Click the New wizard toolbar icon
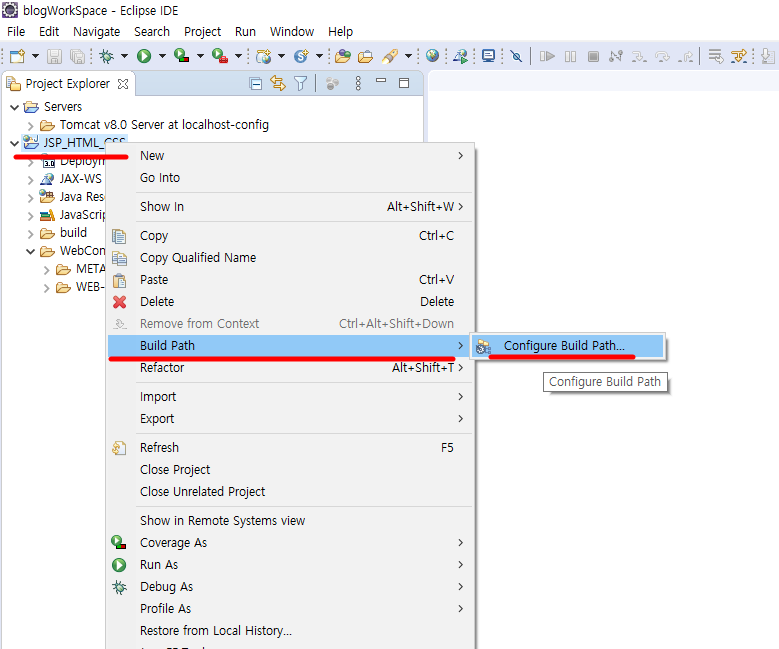Viewport: 779px width, 649px height. point(17,56)
